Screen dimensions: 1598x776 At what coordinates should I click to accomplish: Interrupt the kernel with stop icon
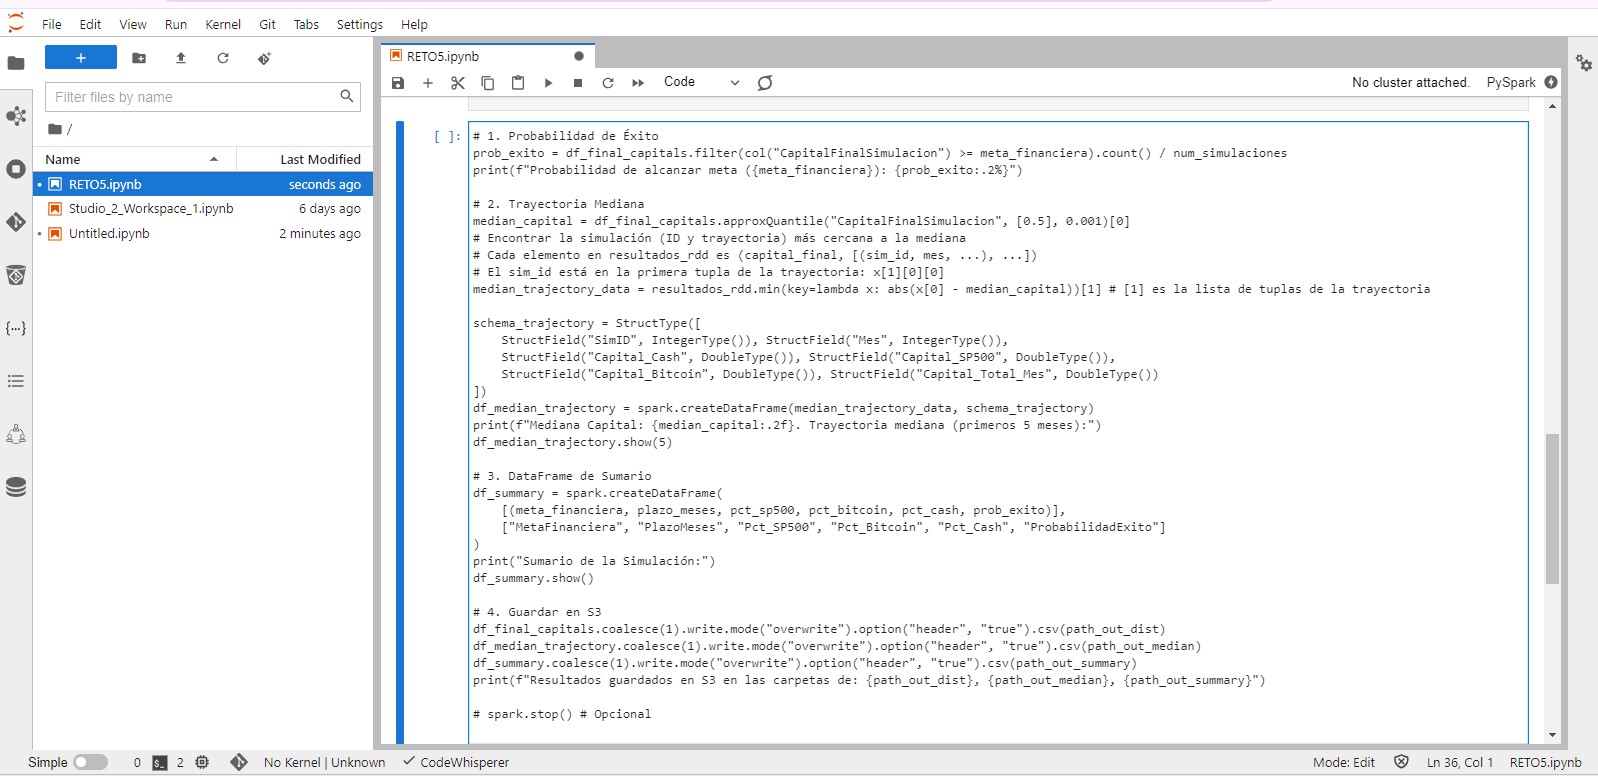point(578,83)
